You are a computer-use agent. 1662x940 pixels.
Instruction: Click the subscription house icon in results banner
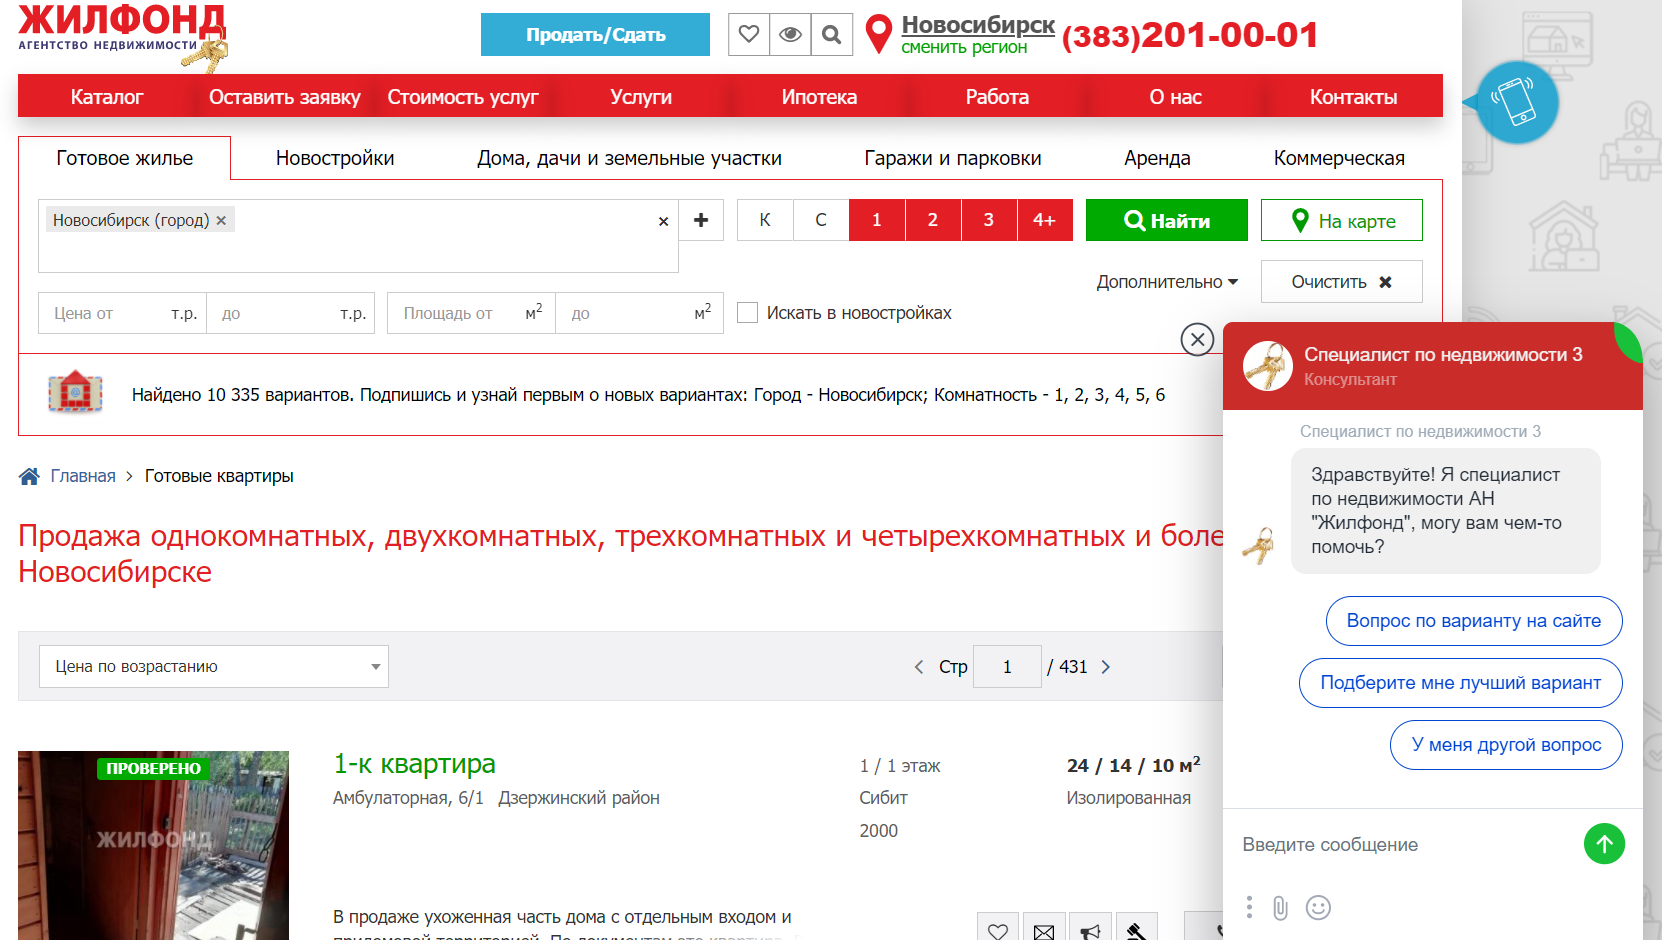[75, 393]
